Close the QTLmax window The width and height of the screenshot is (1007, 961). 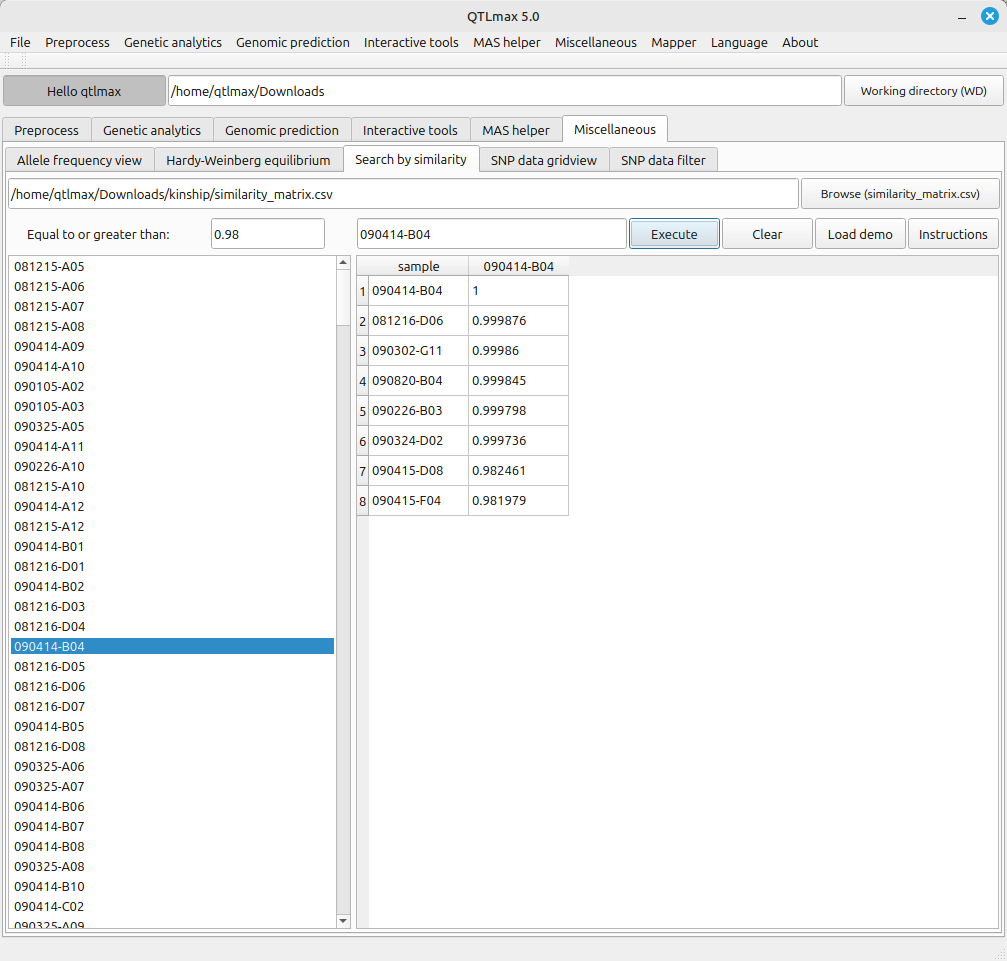989,16
